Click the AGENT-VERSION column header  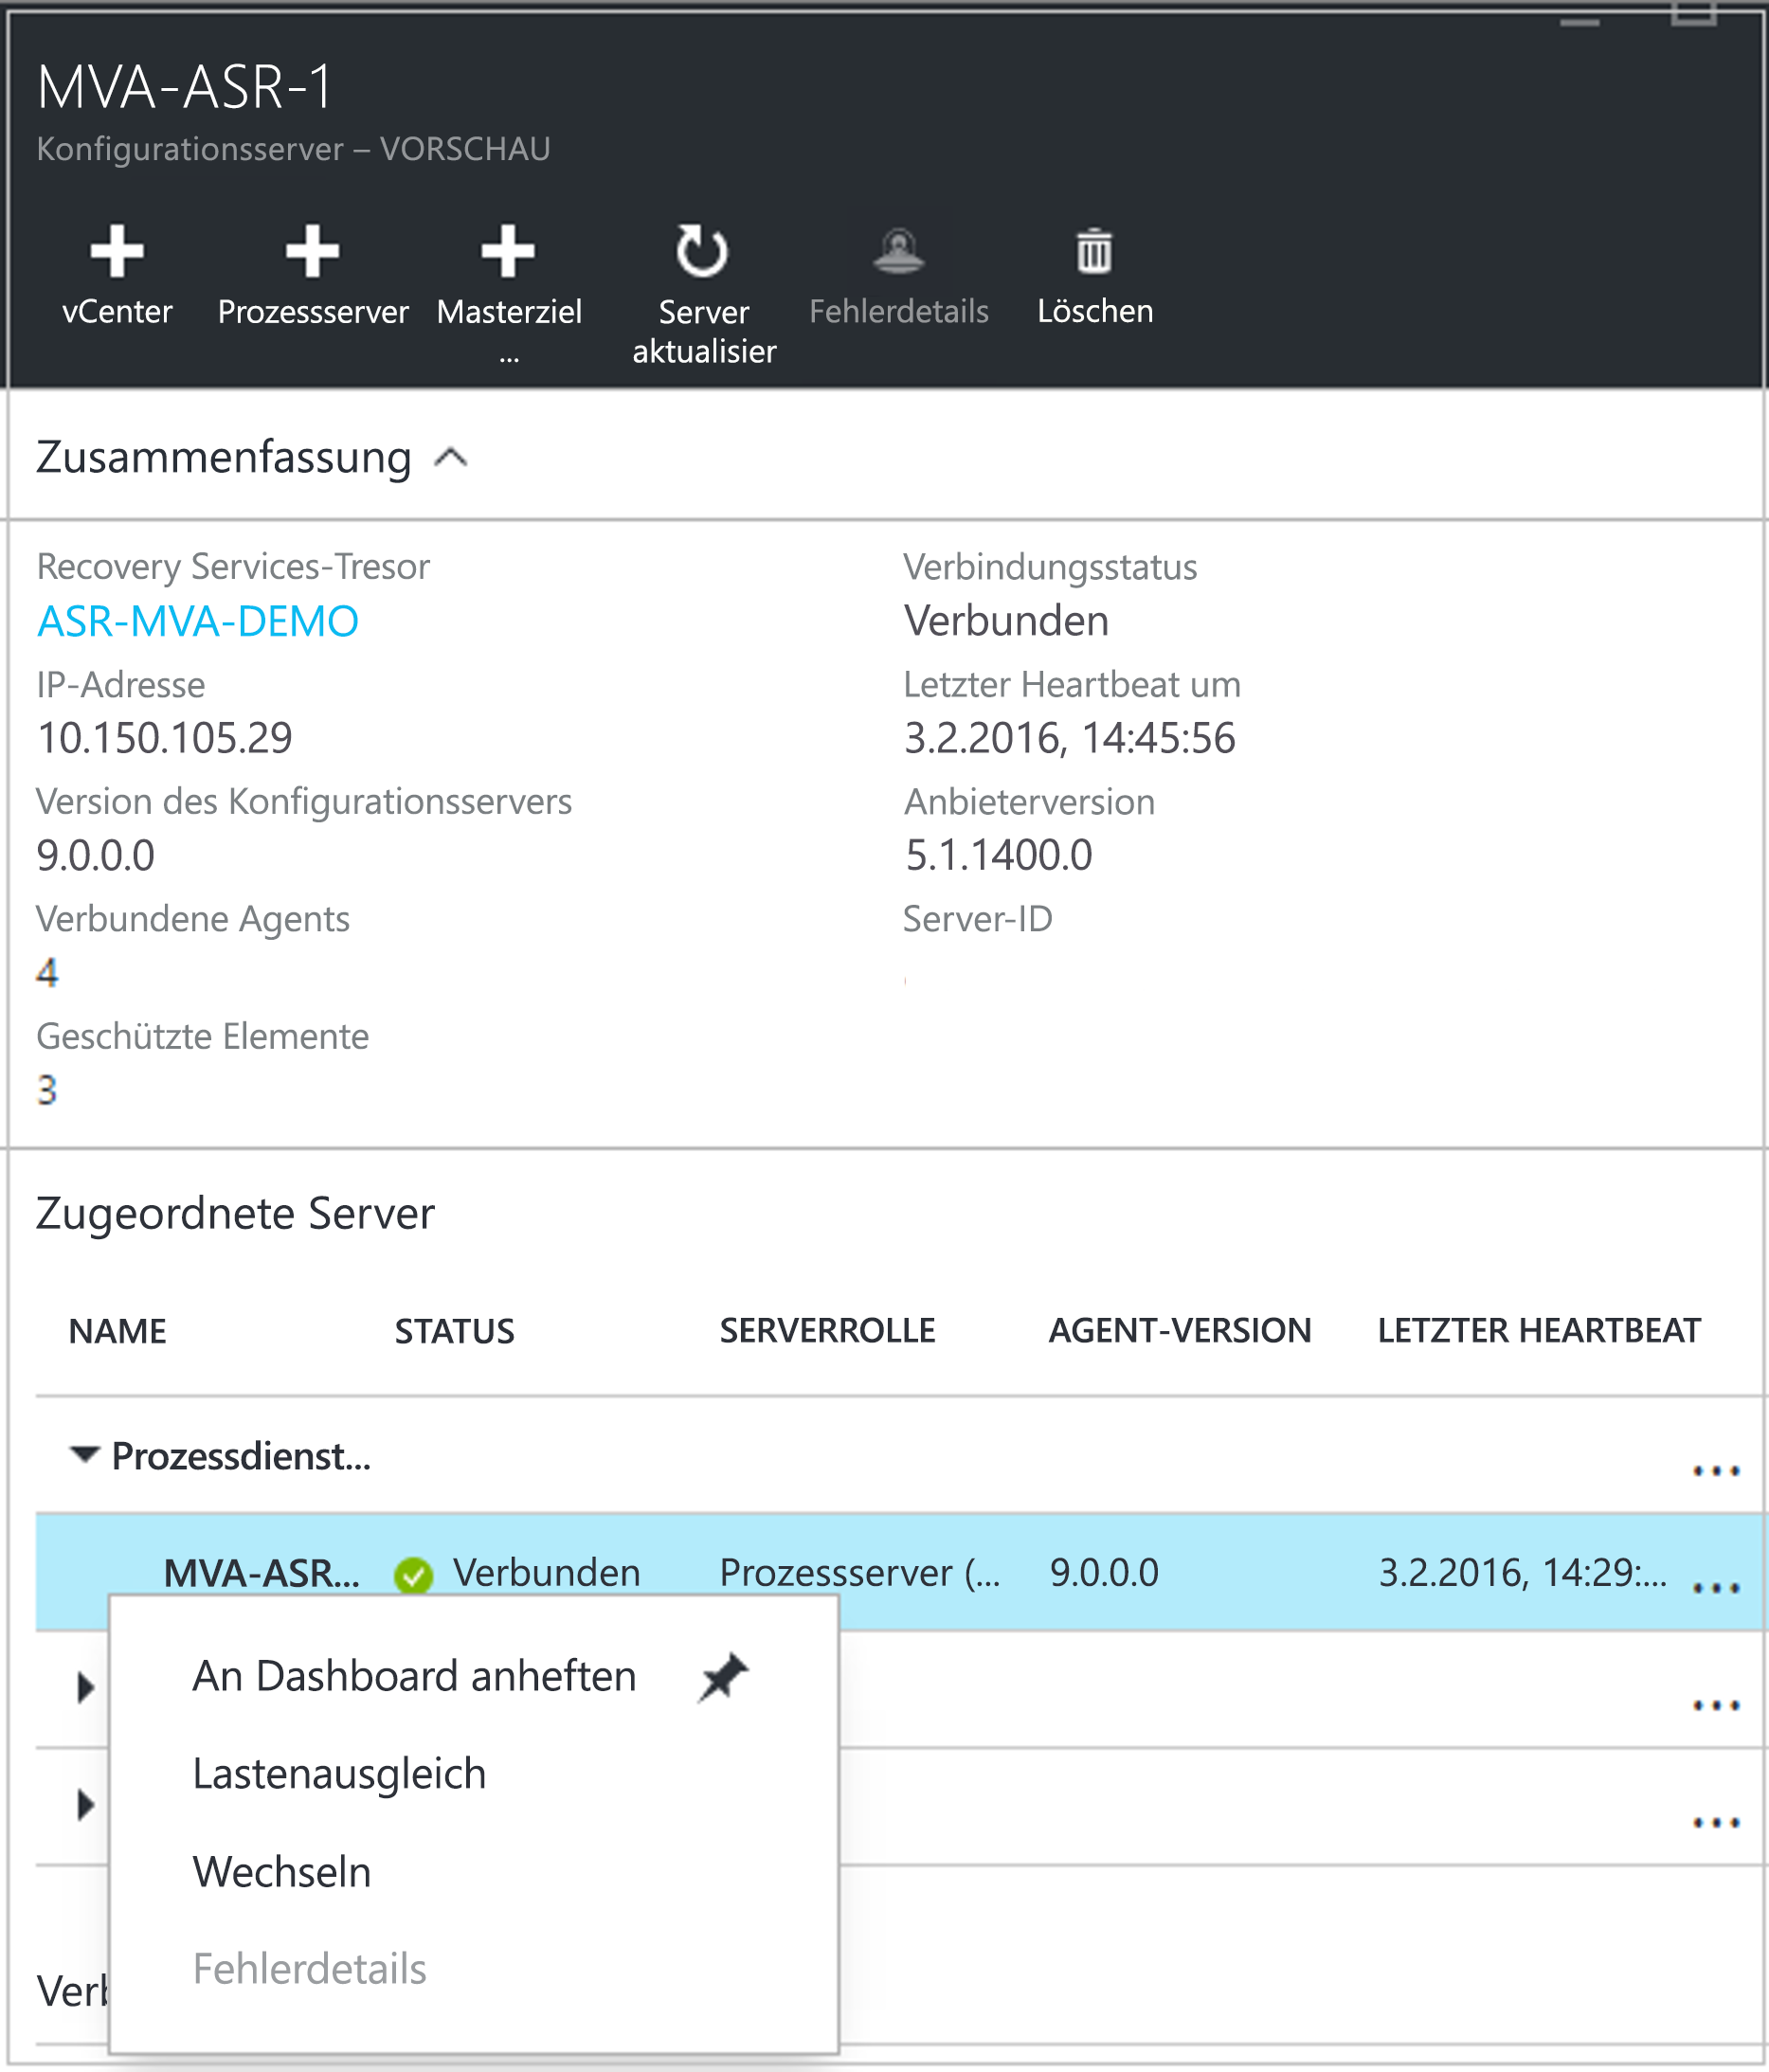(1179, 1331)
